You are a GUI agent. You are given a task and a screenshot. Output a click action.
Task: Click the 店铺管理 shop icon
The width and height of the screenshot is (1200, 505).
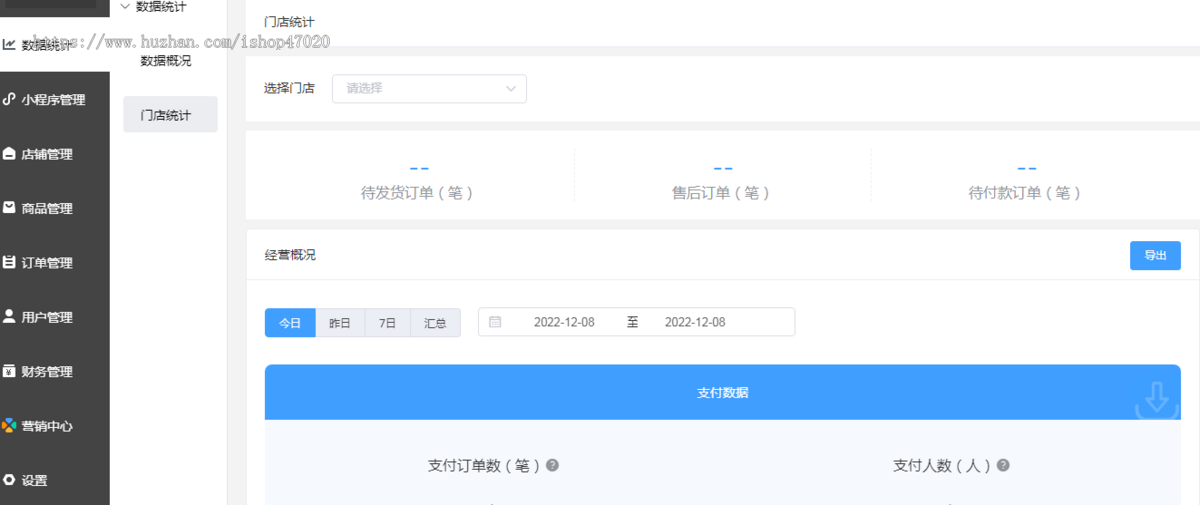pos(9,154)
